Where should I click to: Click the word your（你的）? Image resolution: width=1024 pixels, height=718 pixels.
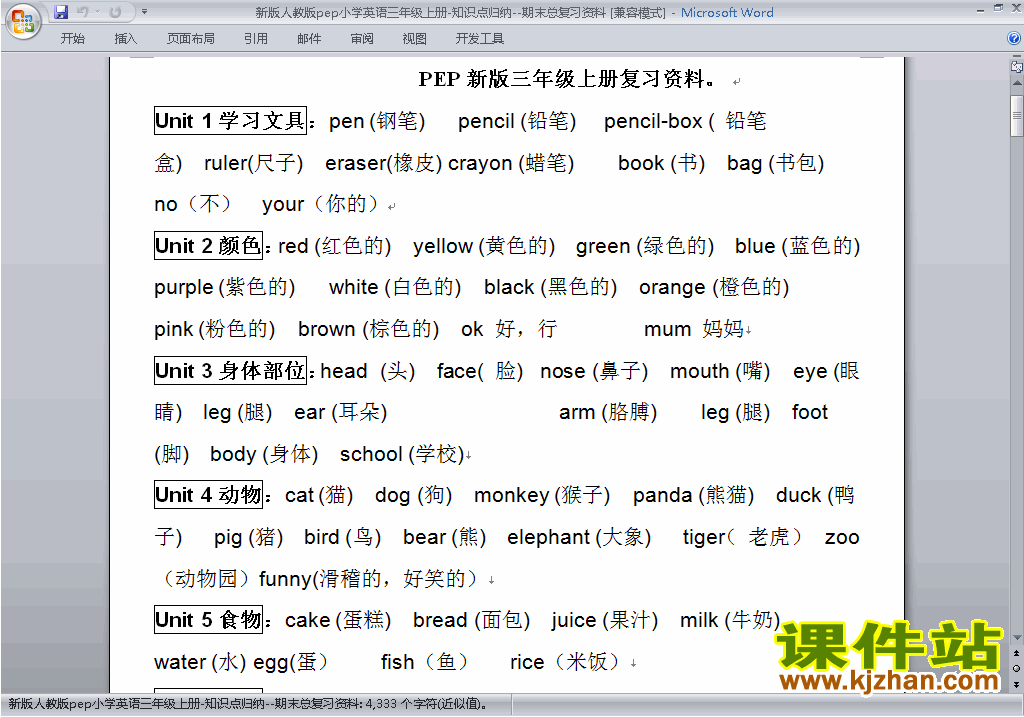pyautogui.click(x=321, y=204)
